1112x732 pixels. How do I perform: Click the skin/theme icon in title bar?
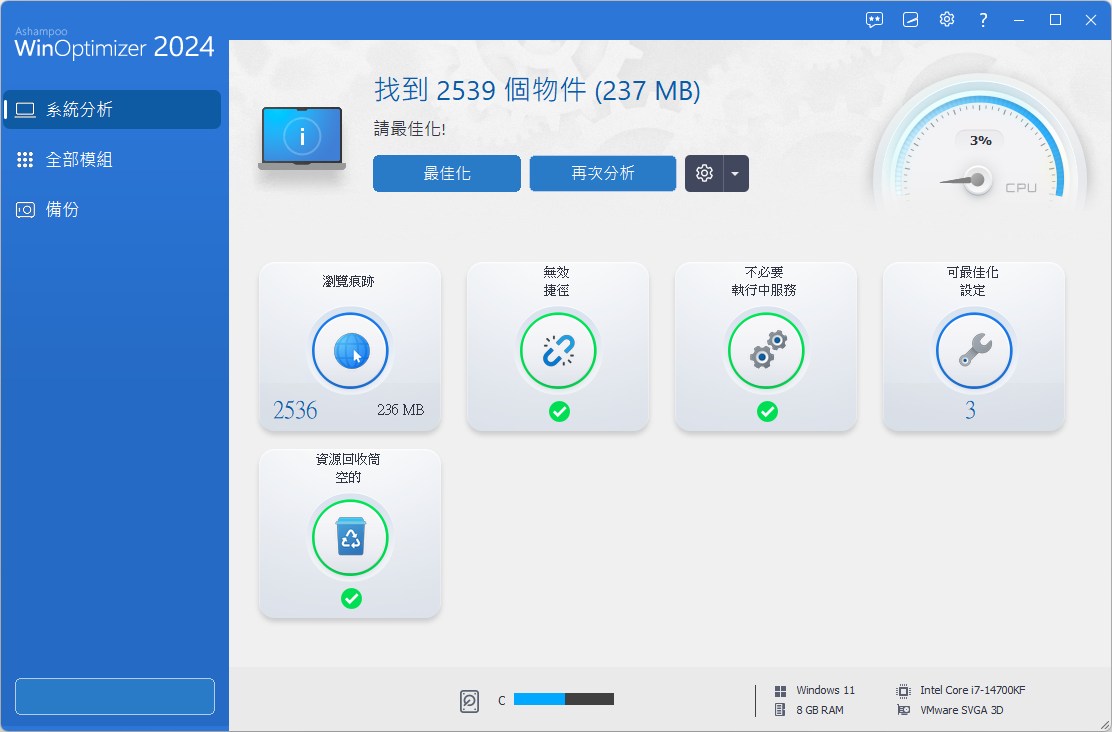point(911,20)
